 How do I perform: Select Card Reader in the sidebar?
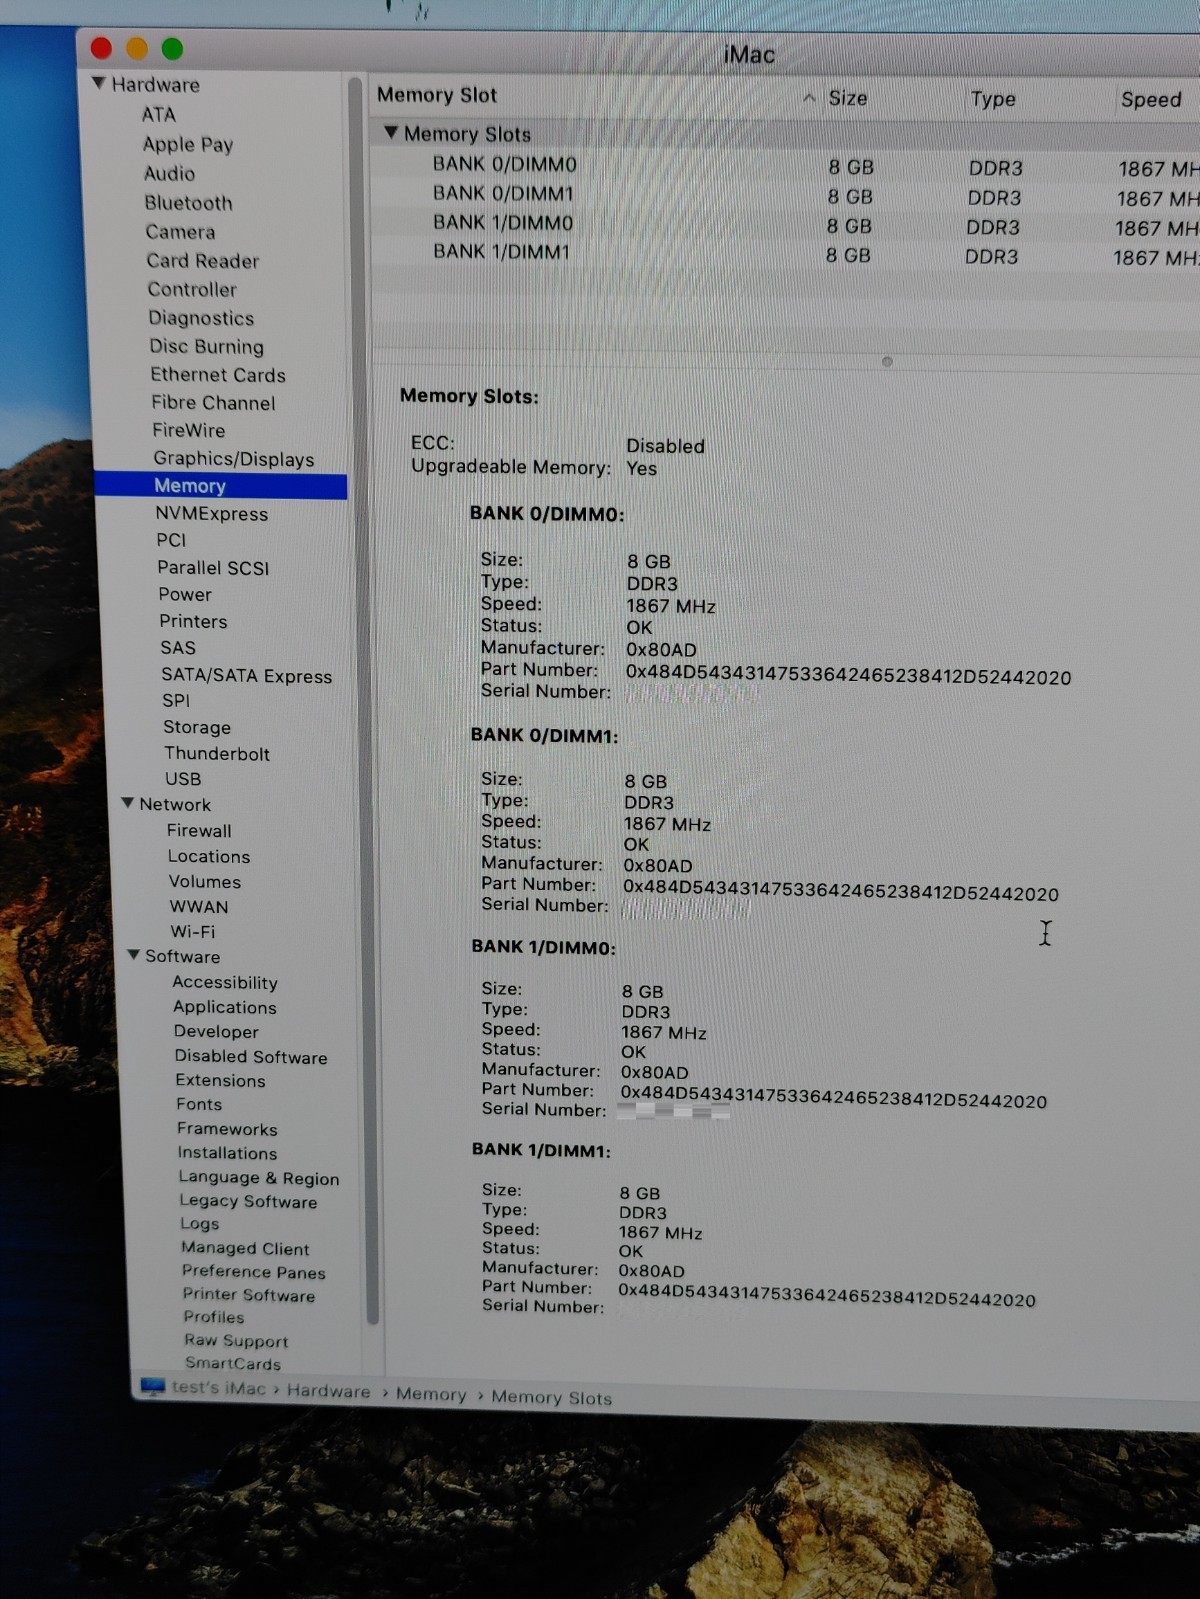pos(203,260)
